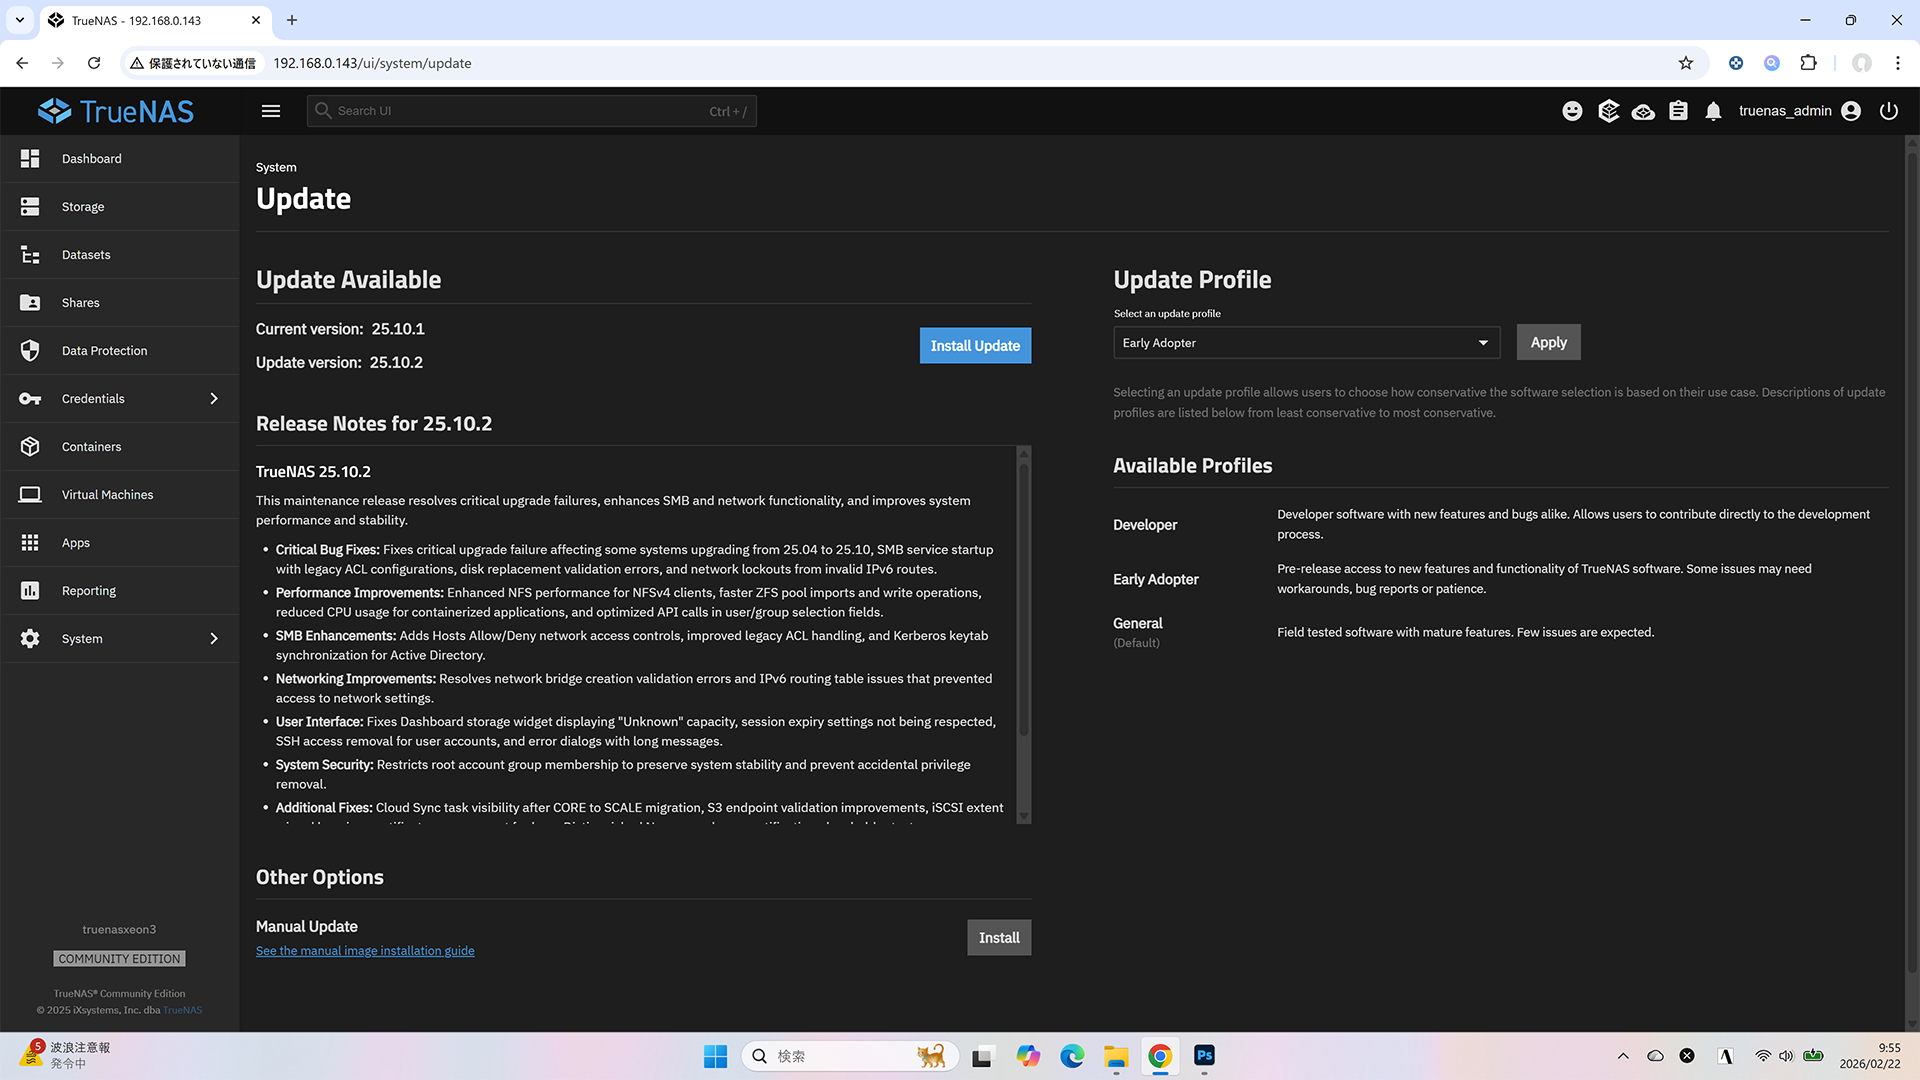Open the update profile dropdown
Viewport: 1920px width, 1080px height.
1306,343
